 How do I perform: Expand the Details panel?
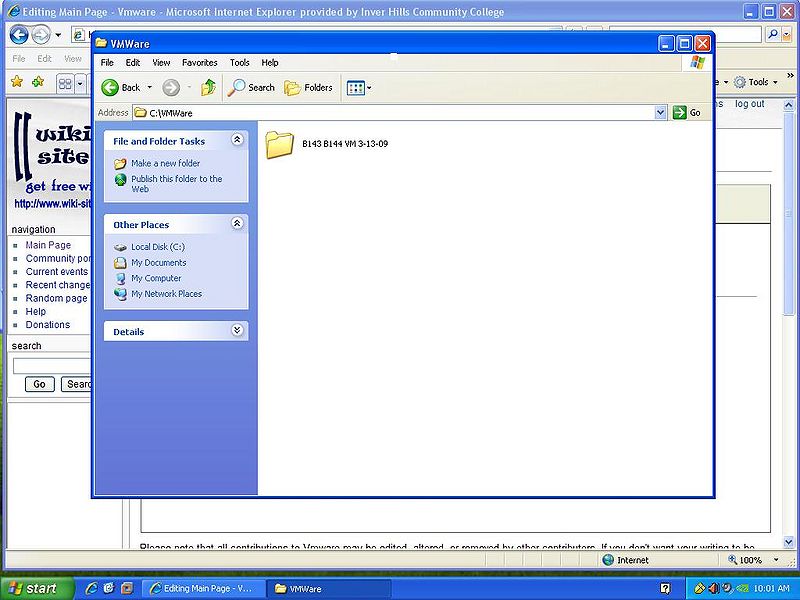(x=237, y=330)
